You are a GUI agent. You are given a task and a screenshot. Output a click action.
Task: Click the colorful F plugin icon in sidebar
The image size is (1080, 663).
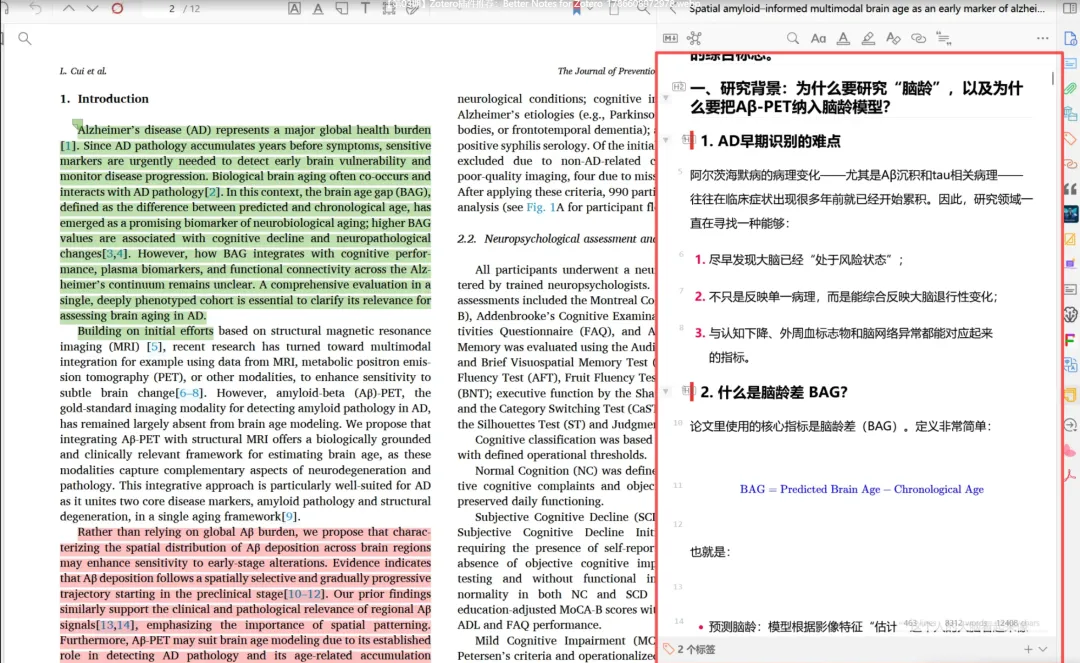(x=1070, y=339)
